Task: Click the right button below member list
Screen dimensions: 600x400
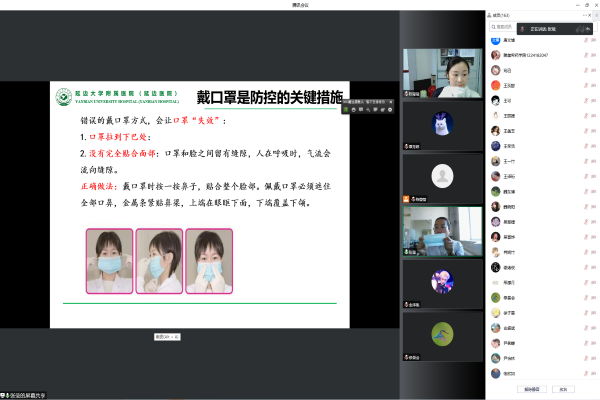Action: point(562,388)
